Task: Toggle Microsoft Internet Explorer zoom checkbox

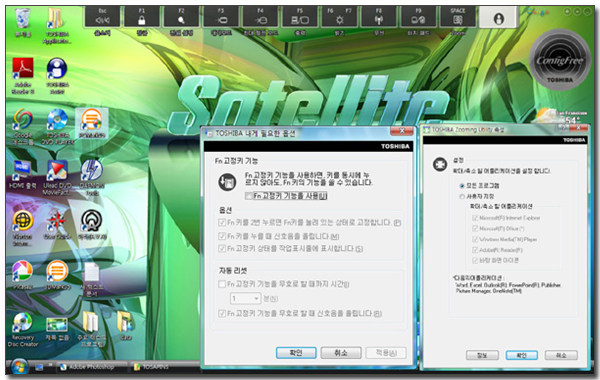Action: pos(475,218)
